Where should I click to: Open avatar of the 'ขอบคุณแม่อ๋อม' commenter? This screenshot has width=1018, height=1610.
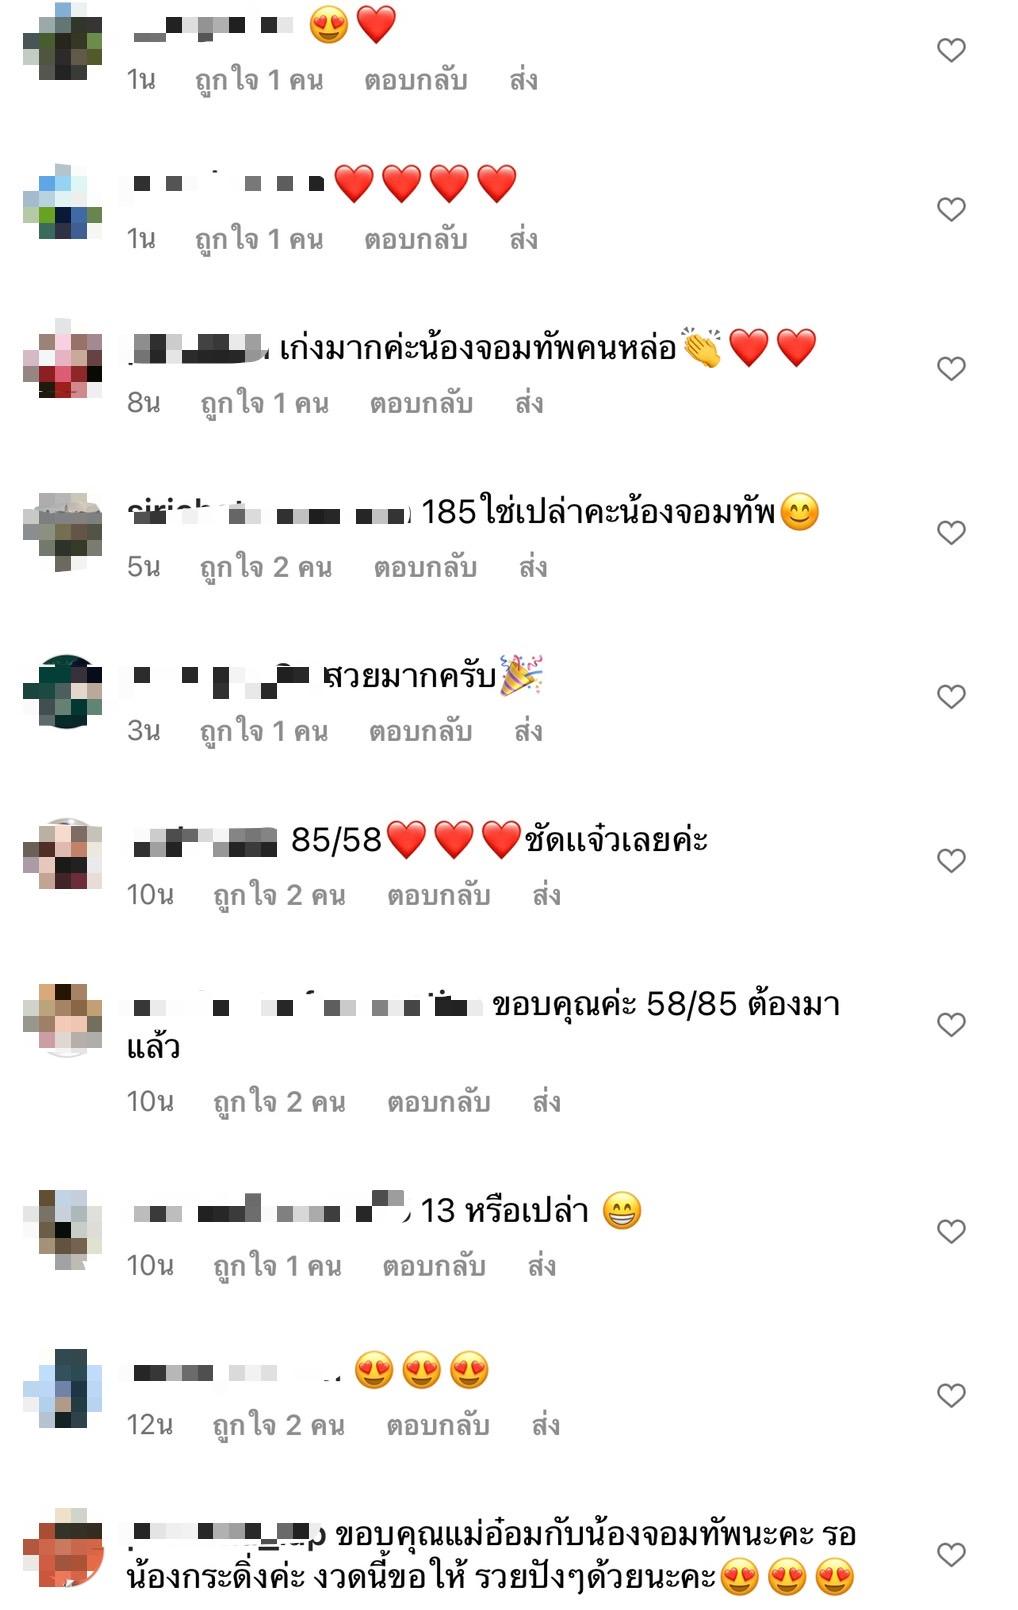tap(63, 1548)
